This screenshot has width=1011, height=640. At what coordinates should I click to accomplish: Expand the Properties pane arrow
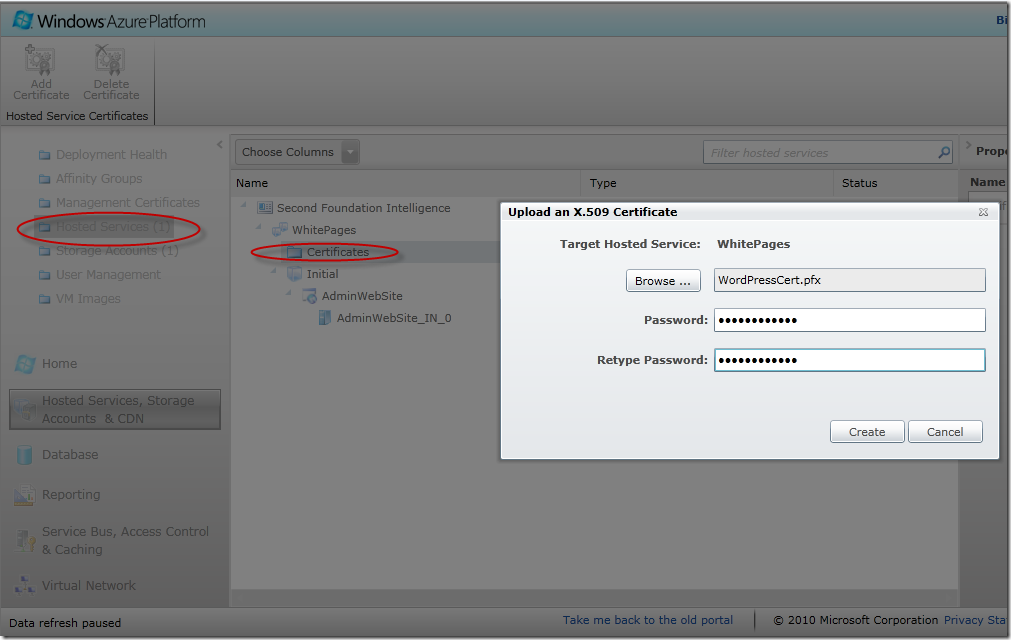pyautogui.click(x=968, y=146)
